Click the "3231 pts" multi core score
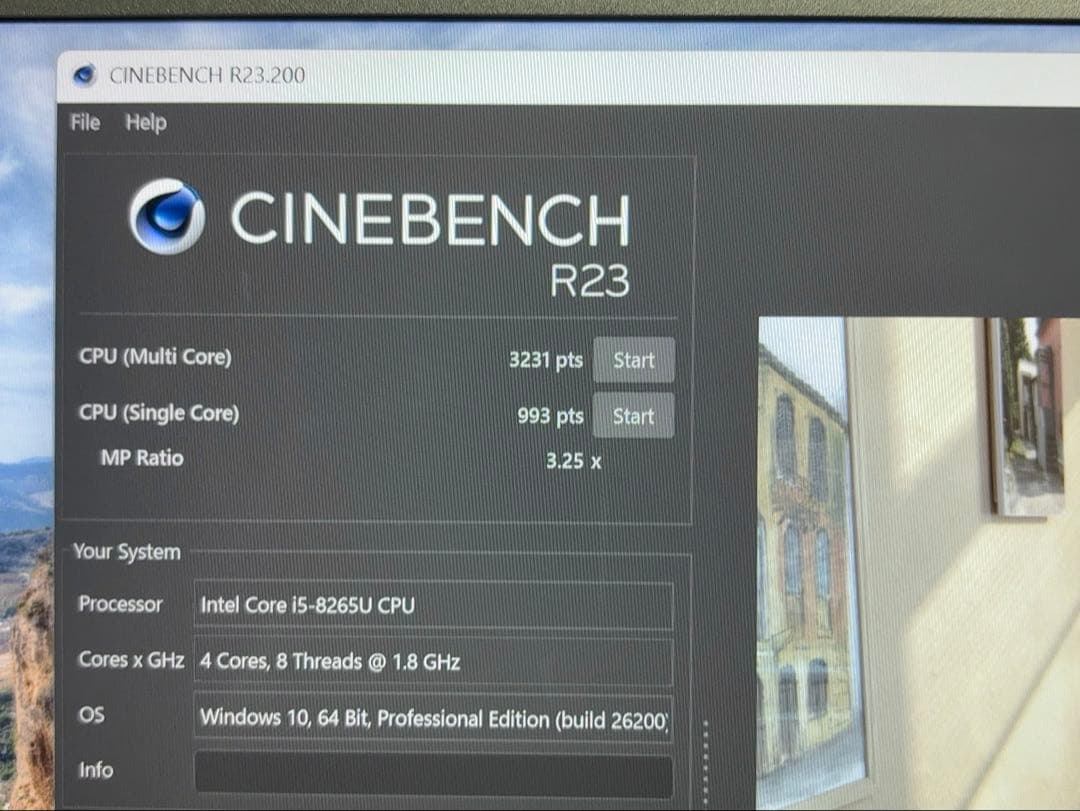The height and width of the screenshot is (811, 1080). coord(546,360)
